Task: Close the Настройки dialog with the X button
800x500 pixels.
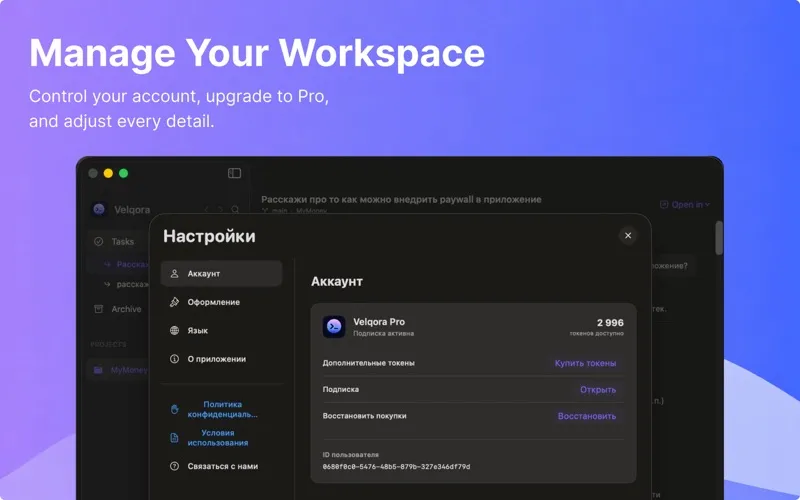Action: tap(628, 235)
